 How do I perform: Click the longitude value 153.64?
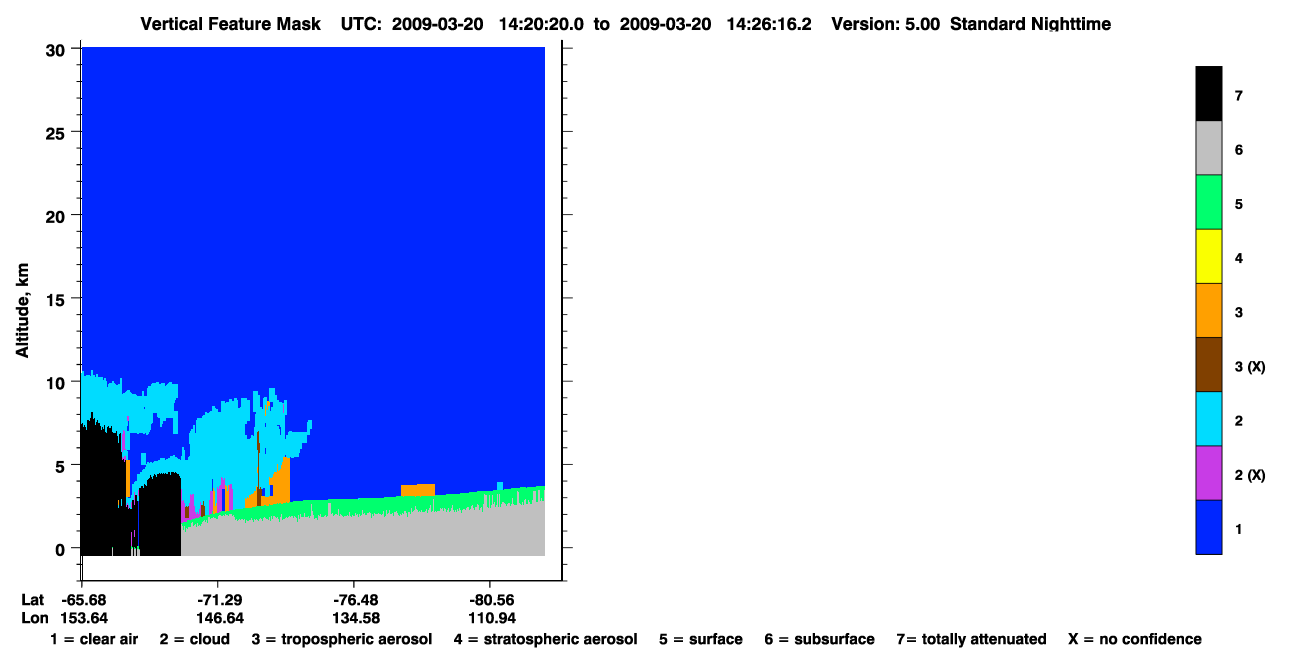click(84, 617)
